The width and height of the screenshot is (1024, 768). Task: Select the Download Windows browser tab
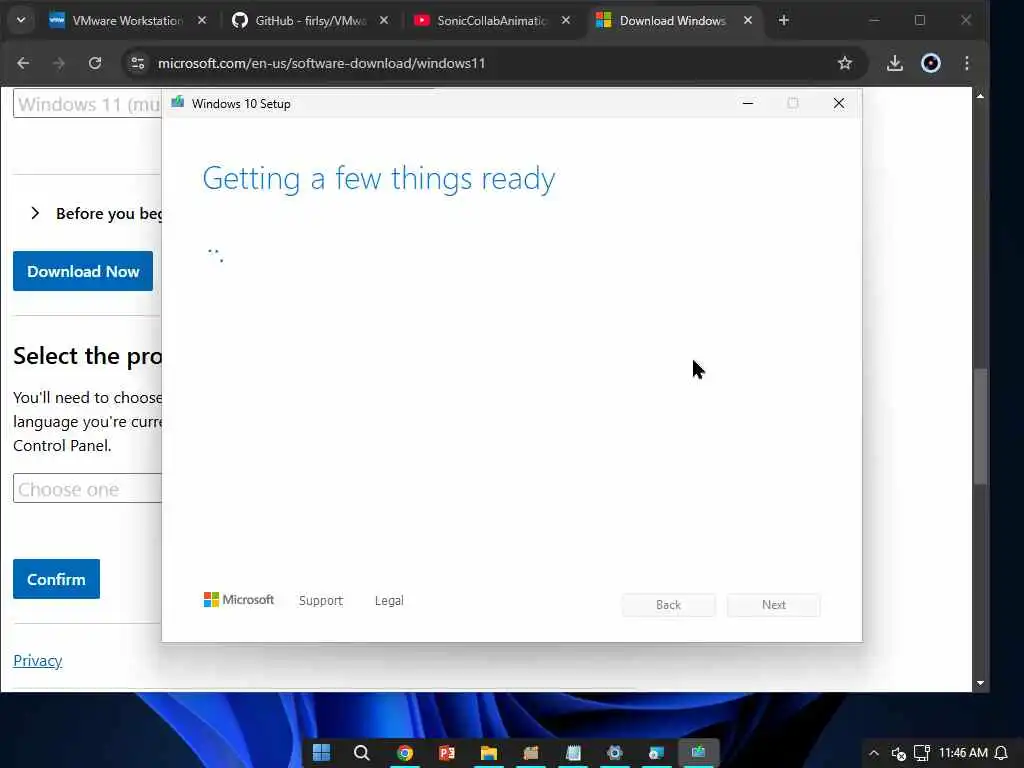[x=673, y=21]
